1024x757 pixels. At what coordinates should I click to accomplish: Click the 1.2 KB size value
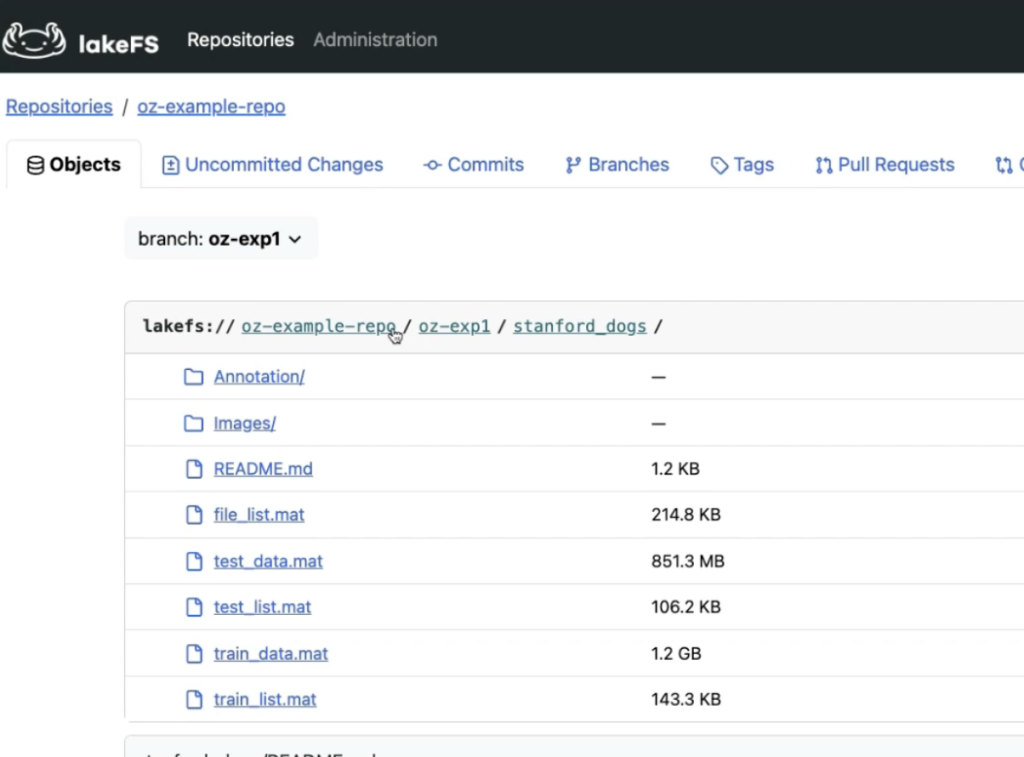click(x=675, y=469)
